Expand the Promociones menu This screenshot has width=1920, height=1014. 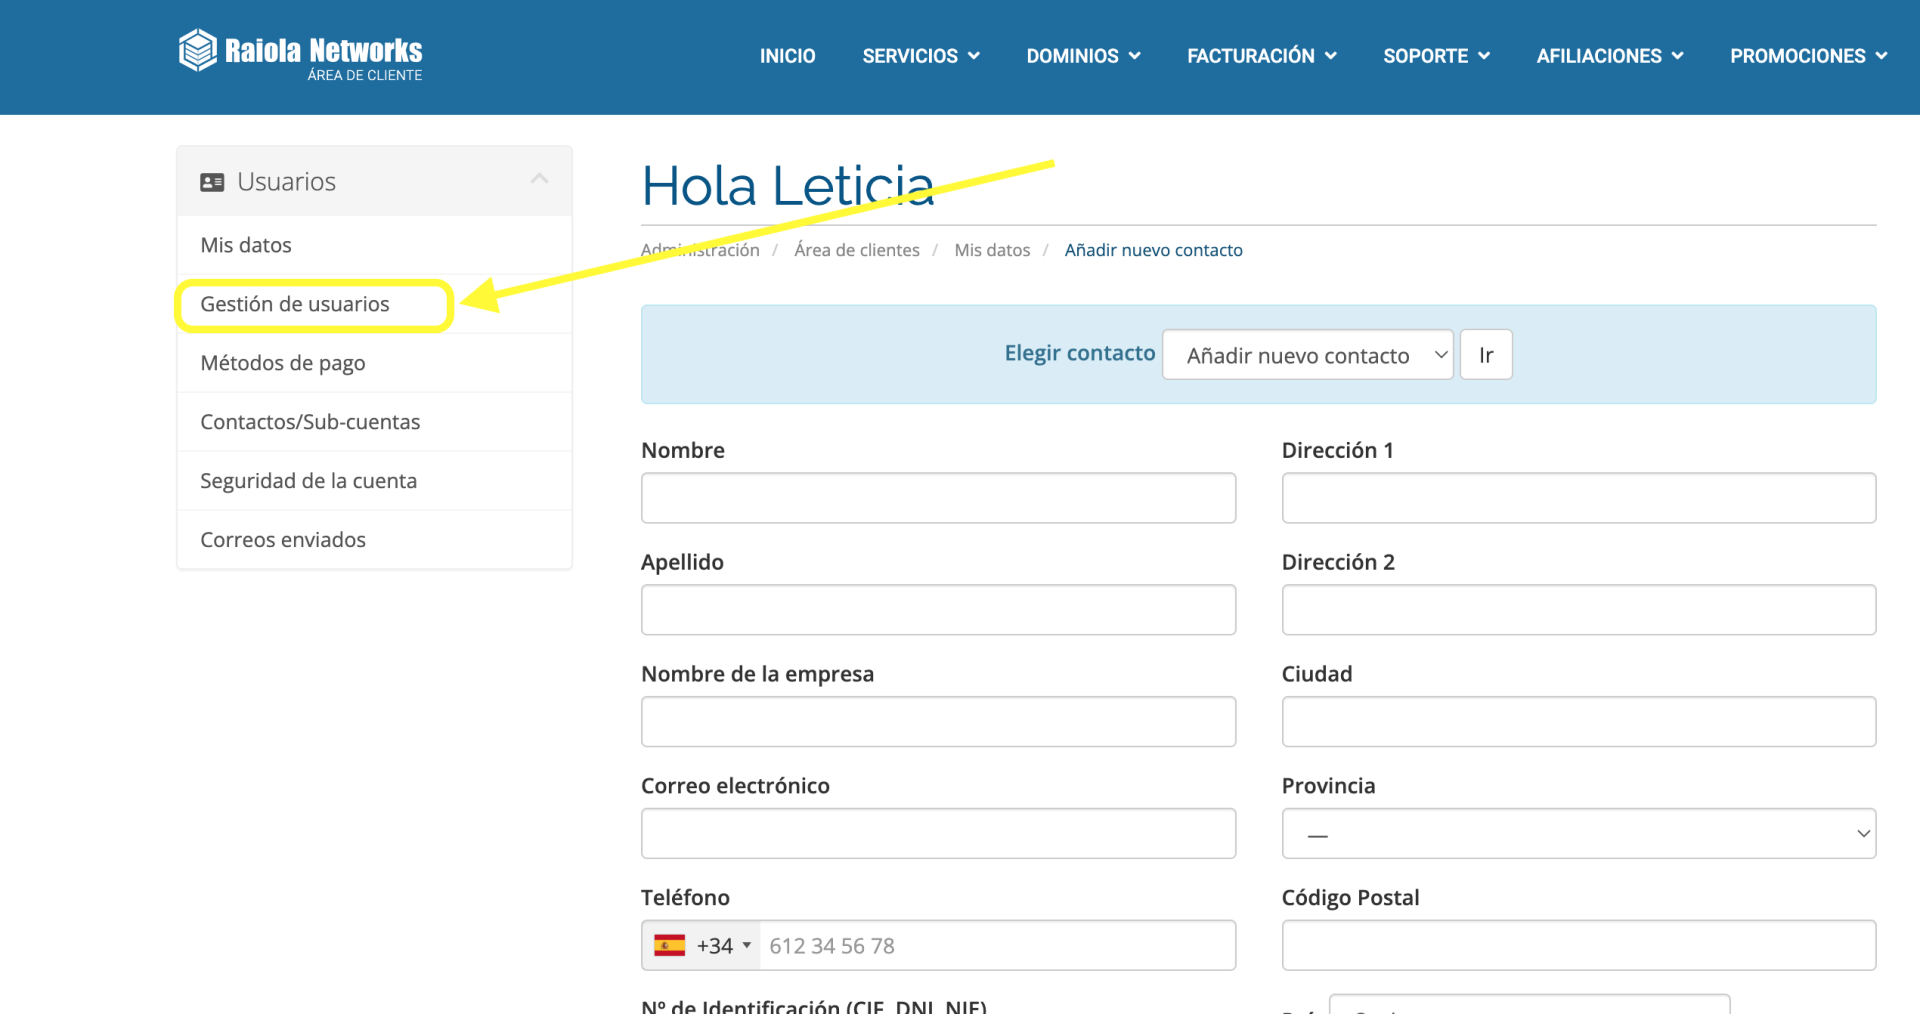pyautogui.click(x=1808, y=56)
